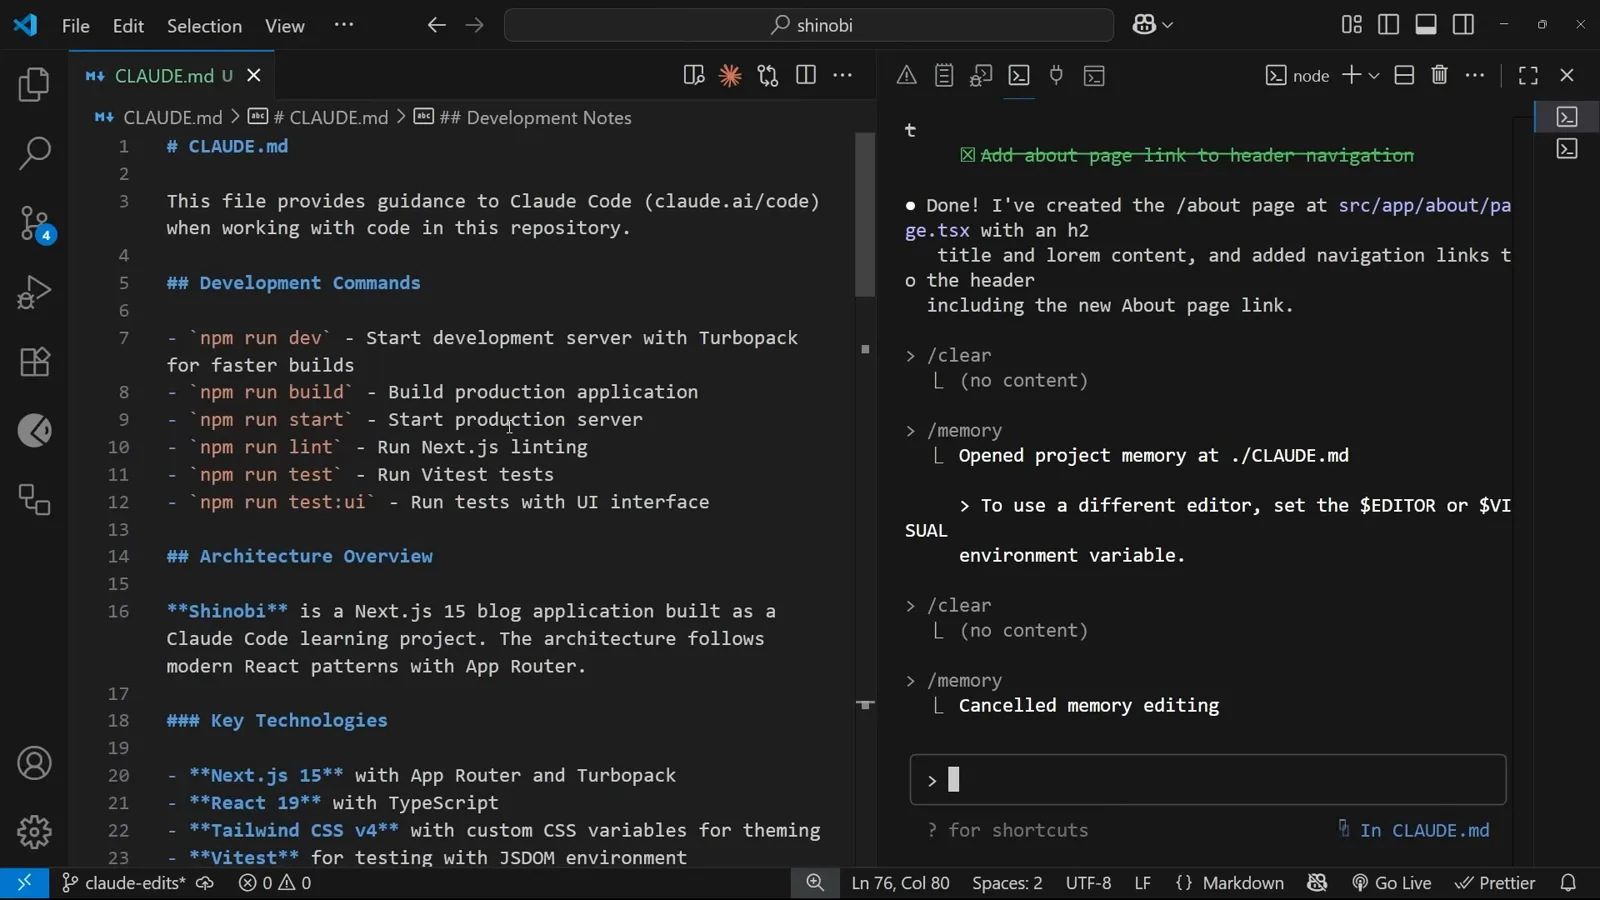Image resolution: width=1600 pixels, height=900 pixels.
Task: Close the CLAUDE.md tab
Action: [x=254, y=75]
